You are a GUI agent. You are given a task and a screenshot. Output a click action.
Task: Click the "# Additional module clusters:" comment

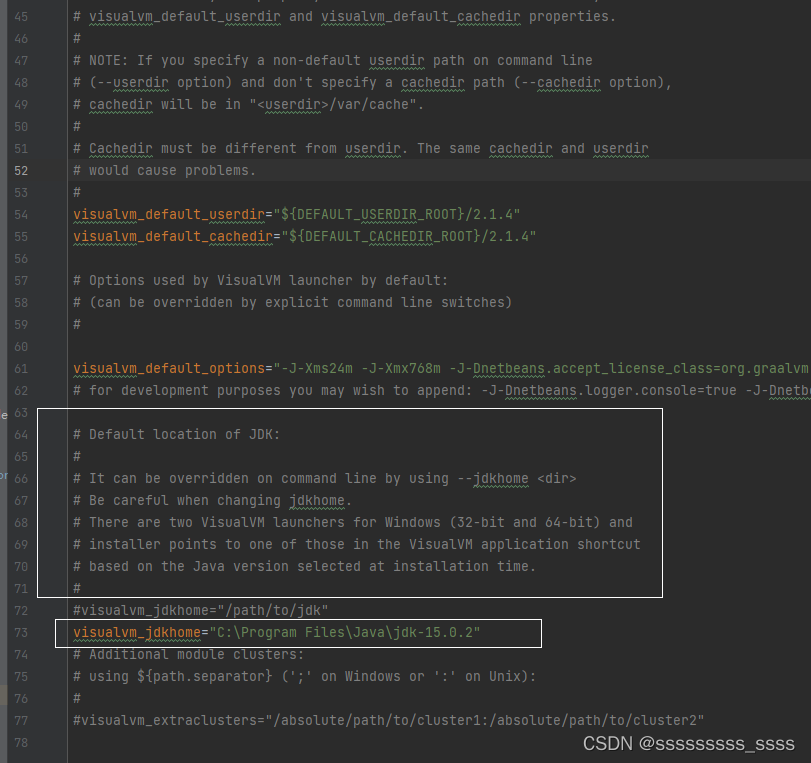pyautogui.click(x=188, y=654)
